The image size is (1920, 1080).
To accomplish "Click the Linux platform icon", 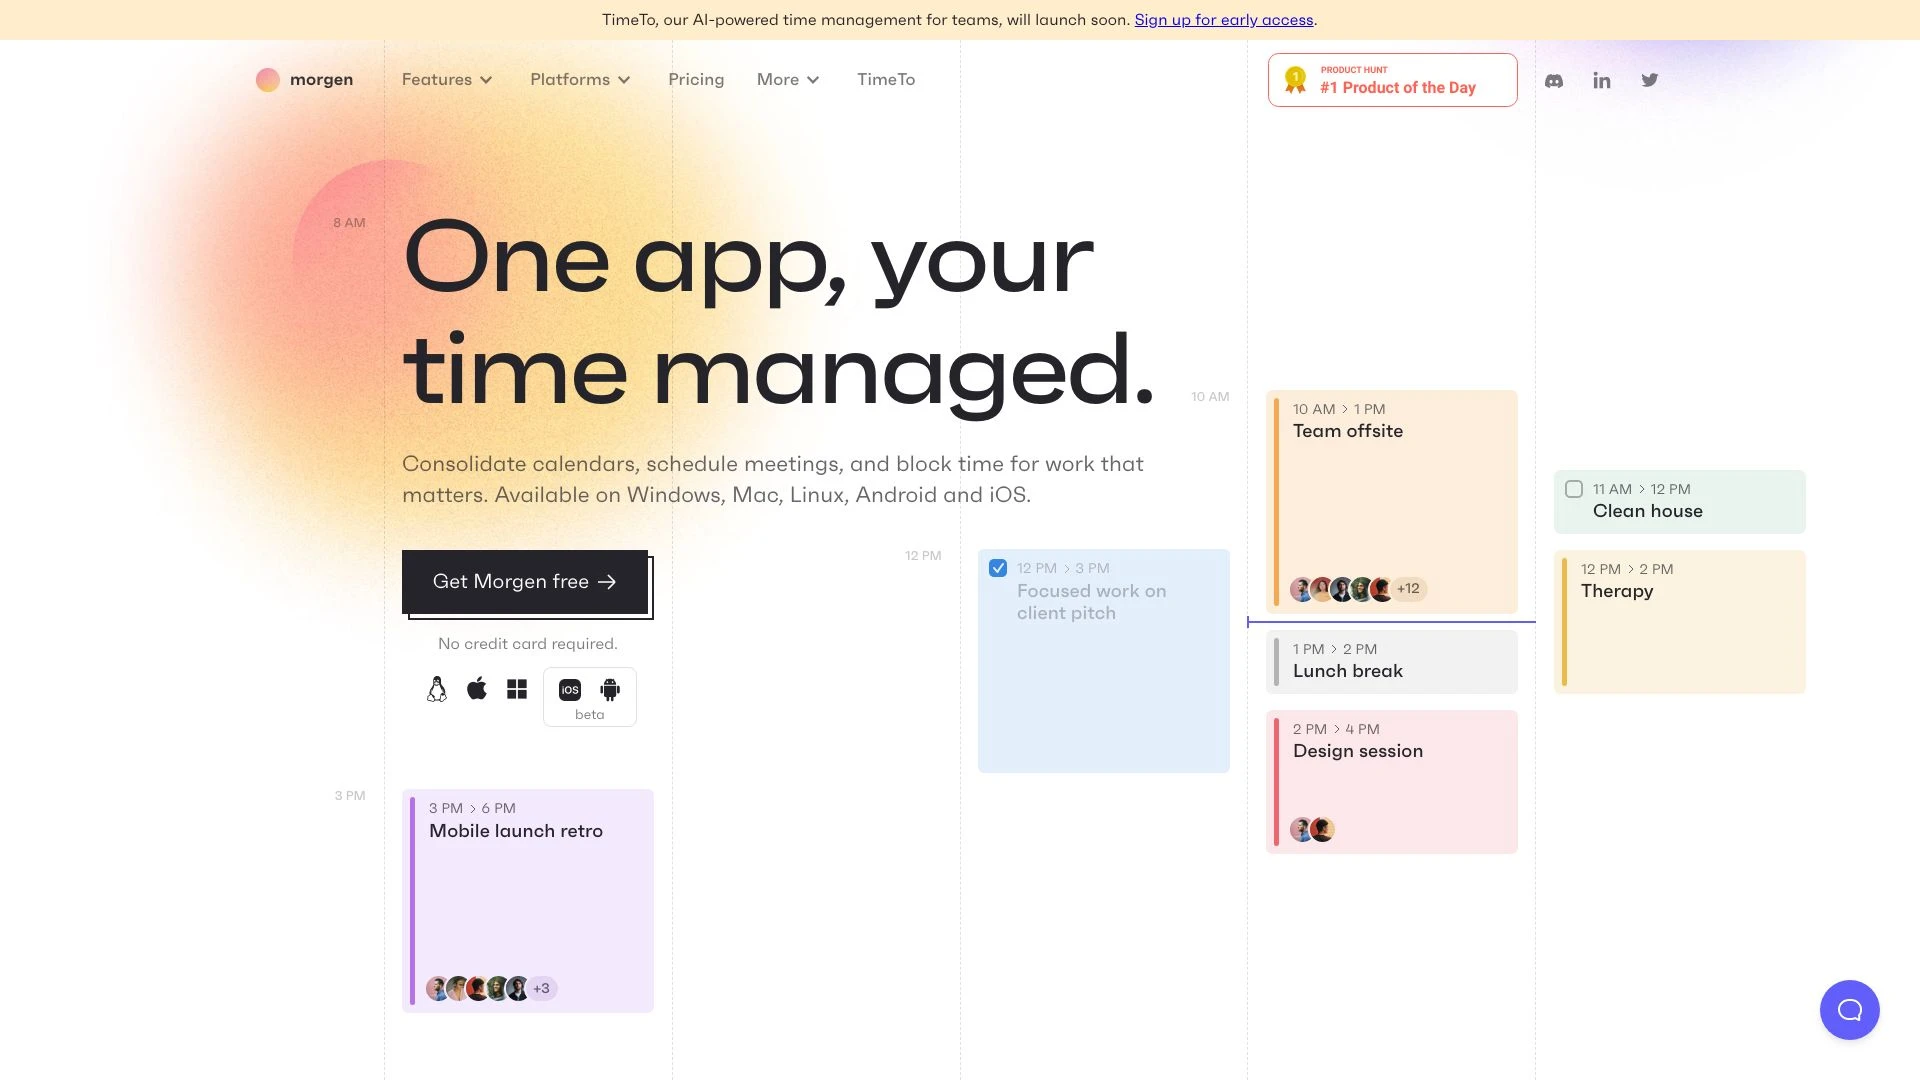I will click(x=436, y=688).
